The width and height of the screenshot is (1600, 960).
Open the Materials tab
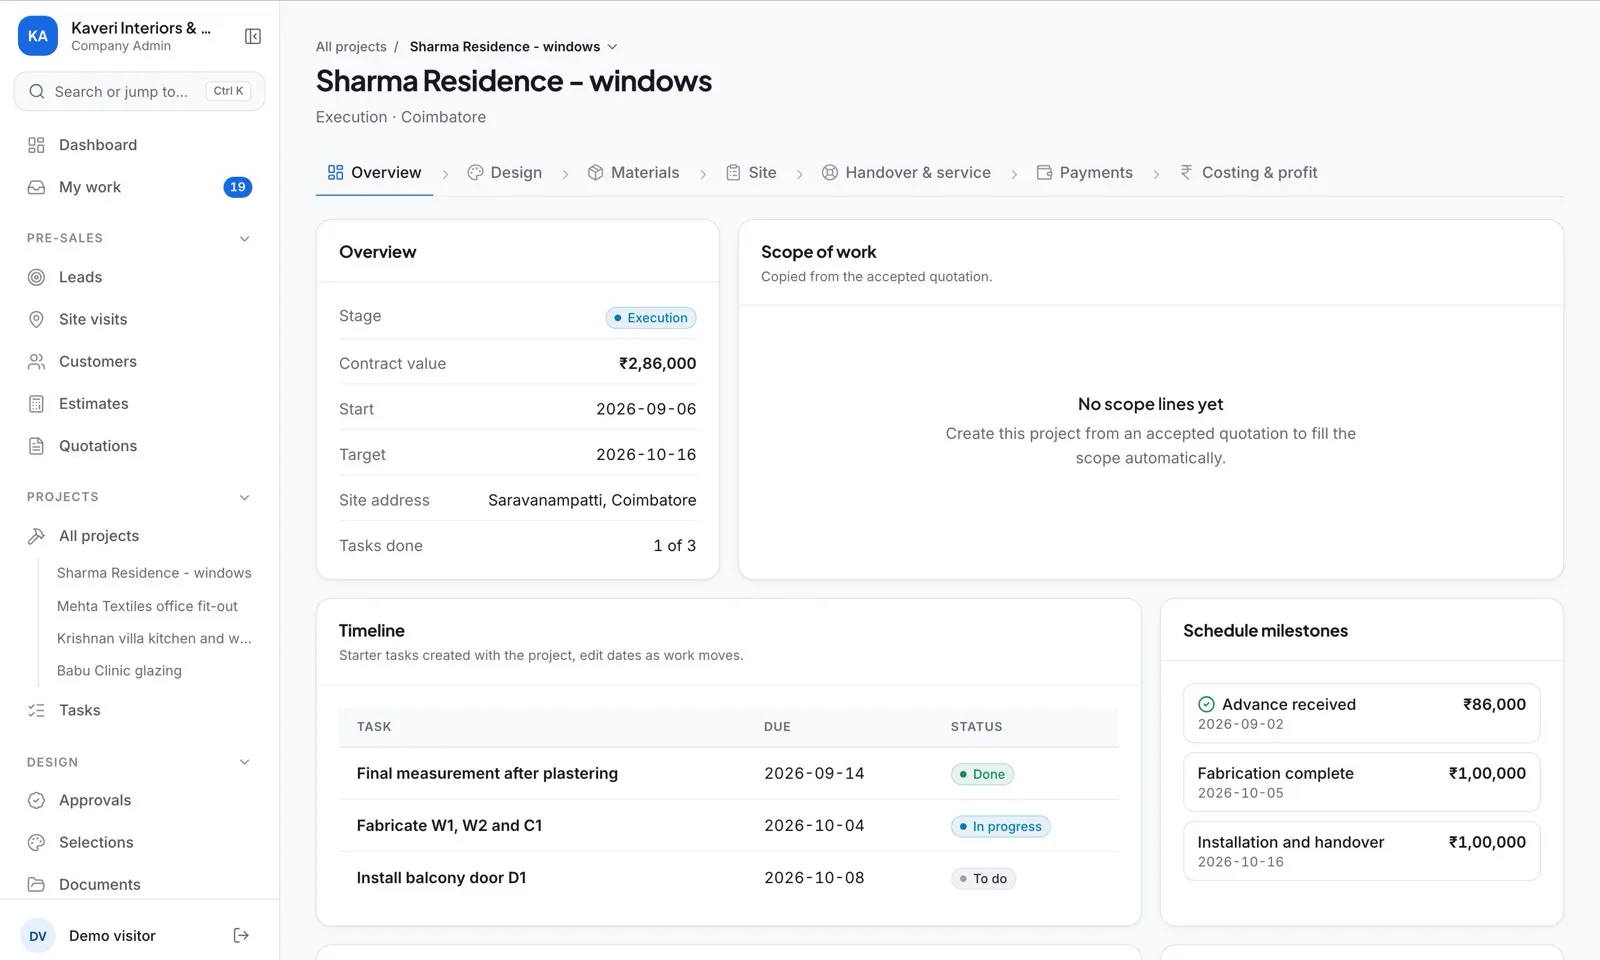point(633,172)
